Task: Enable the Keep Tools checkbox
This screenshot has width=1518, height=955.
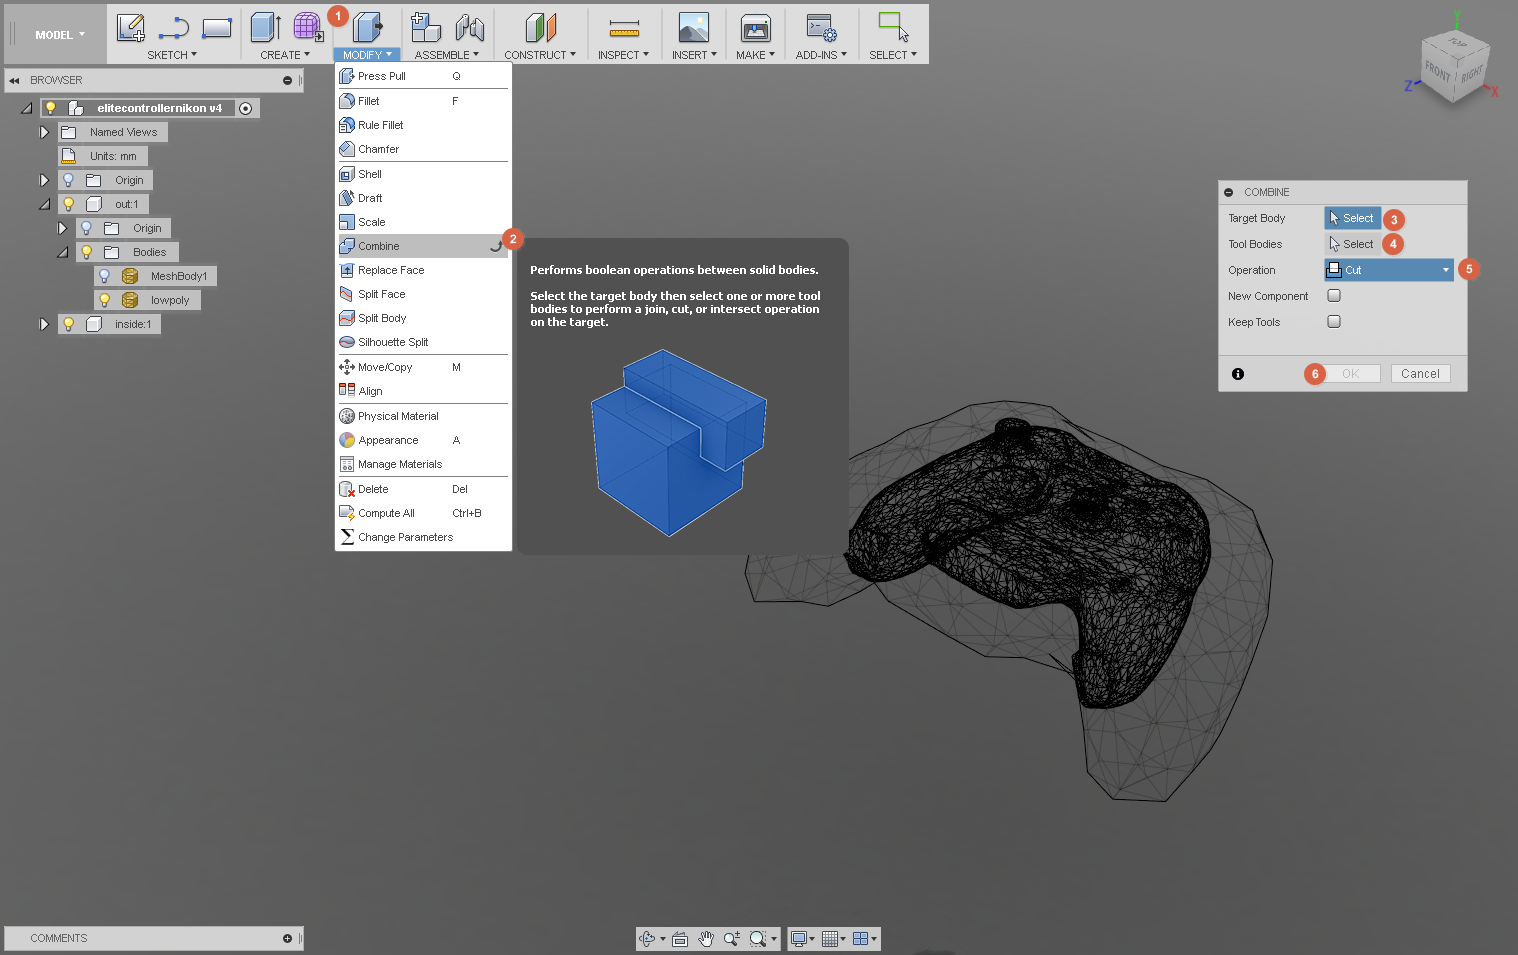Action: click(x=1334, y=322)
